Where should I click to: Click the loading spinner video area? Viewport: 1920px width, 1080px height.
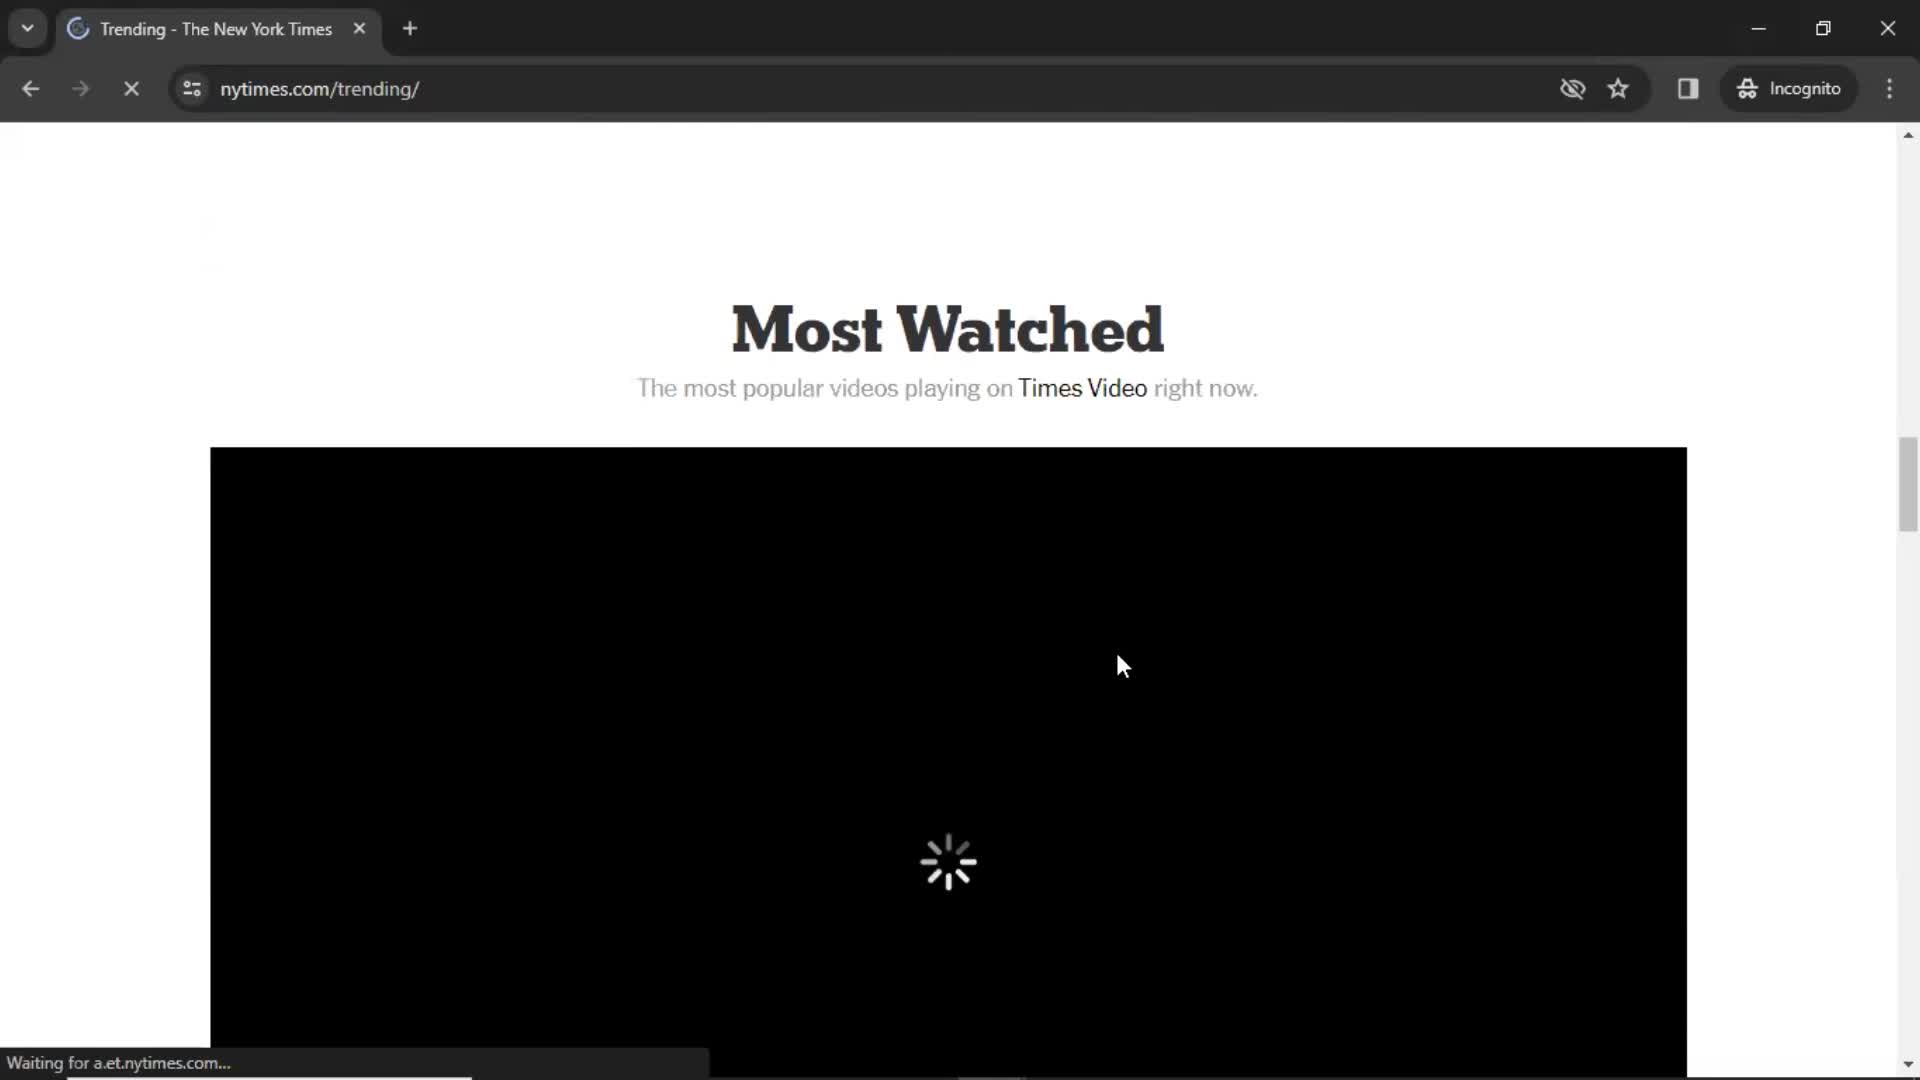pos(948,862)
